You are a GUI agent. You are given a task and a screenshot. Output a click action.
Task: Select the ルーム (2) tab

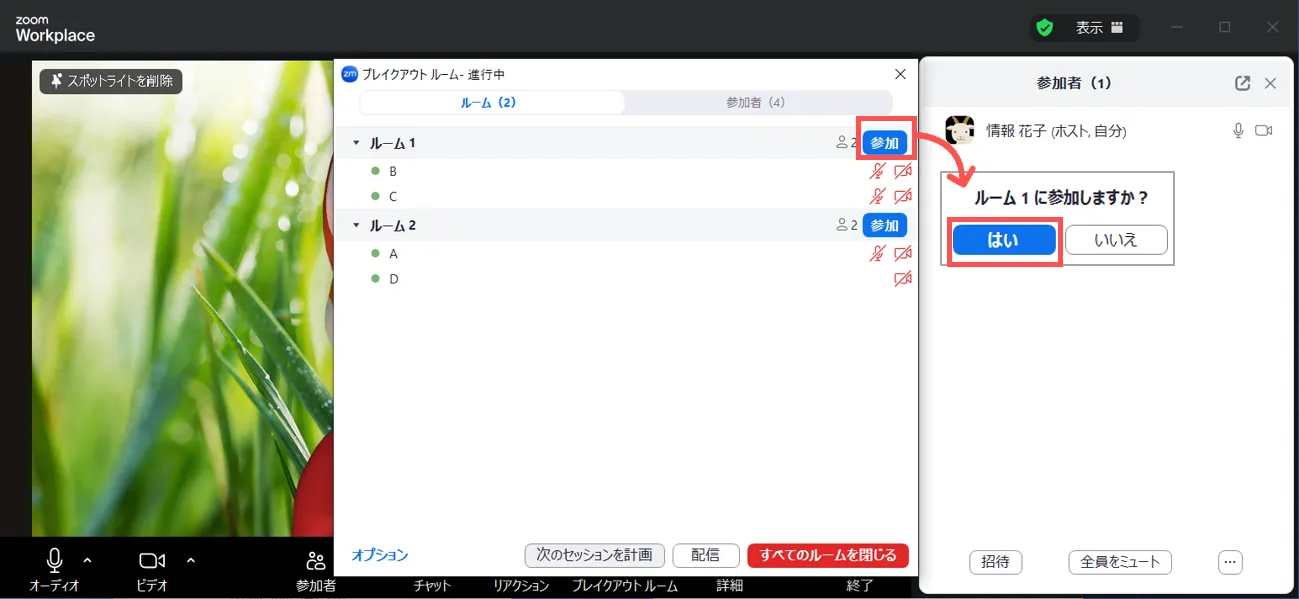point(489,103)
